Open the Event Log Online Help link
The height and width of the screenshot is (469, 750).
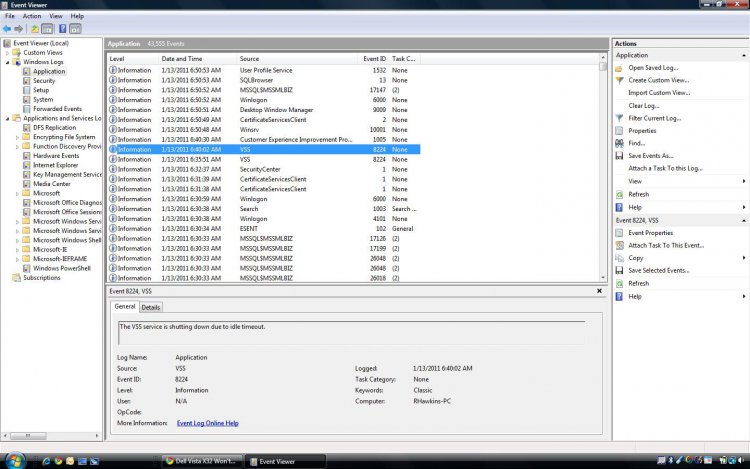coord(208,423)
